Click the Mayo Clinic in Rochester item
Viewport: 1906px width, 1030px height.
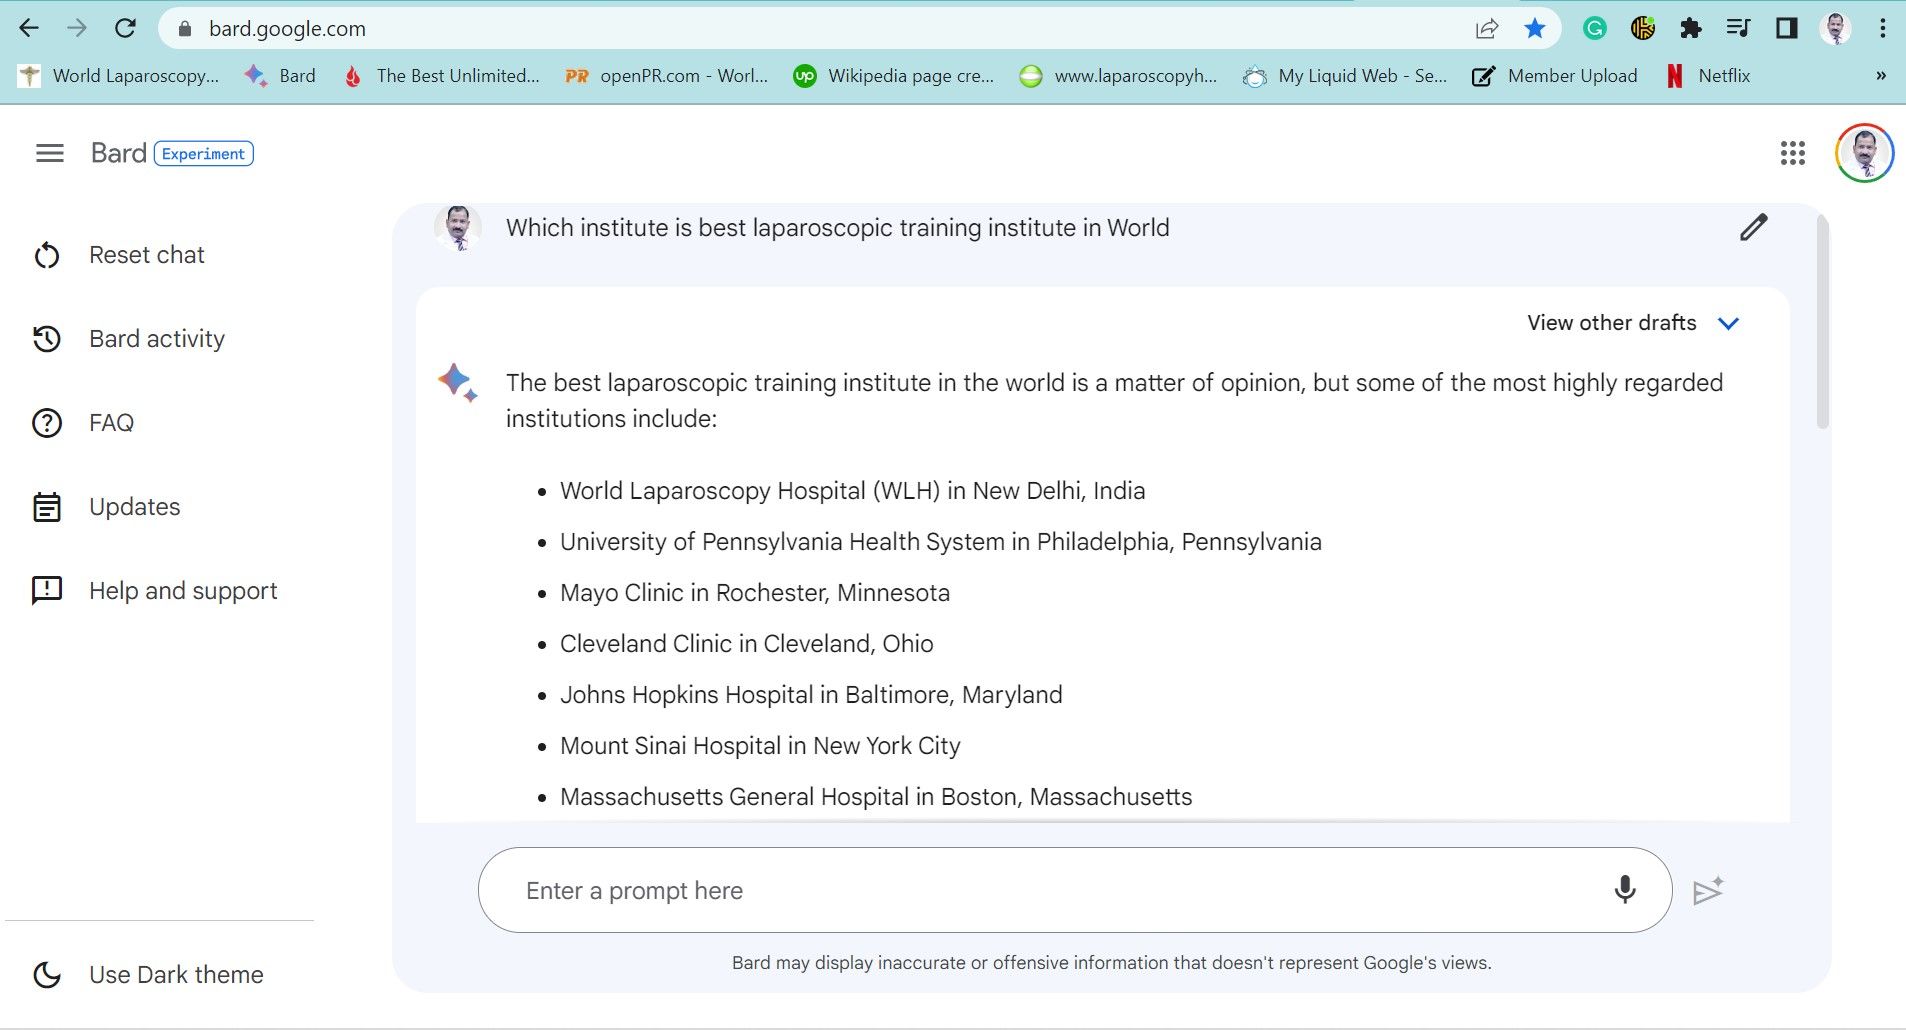click(x=755, y=593)
